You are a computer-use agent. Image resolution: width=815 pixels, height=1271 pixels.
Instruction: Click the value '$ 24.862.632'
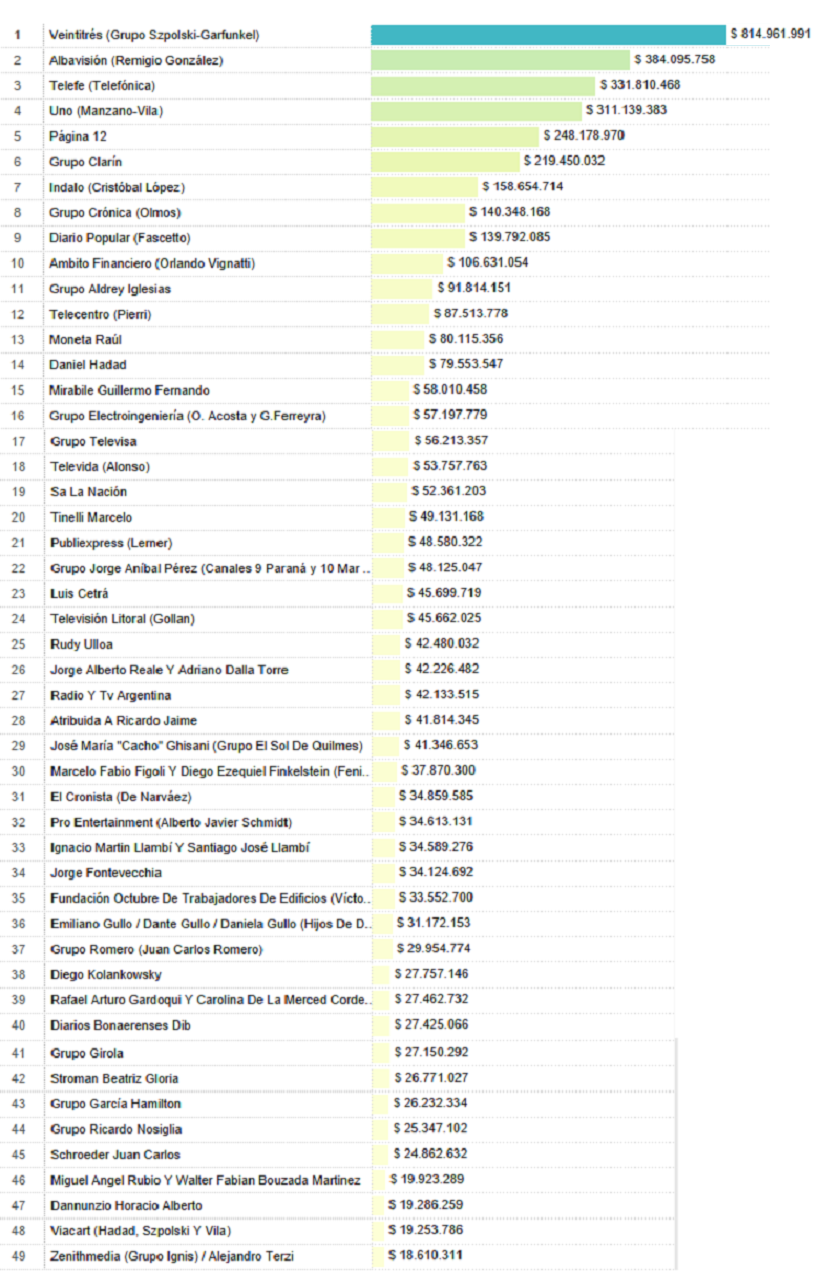point(430,1154)
